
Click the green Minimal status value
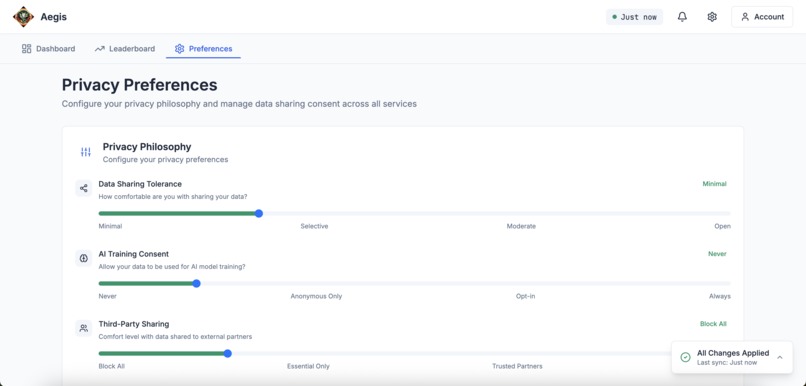pyautogui.click(x=715, y=183)
